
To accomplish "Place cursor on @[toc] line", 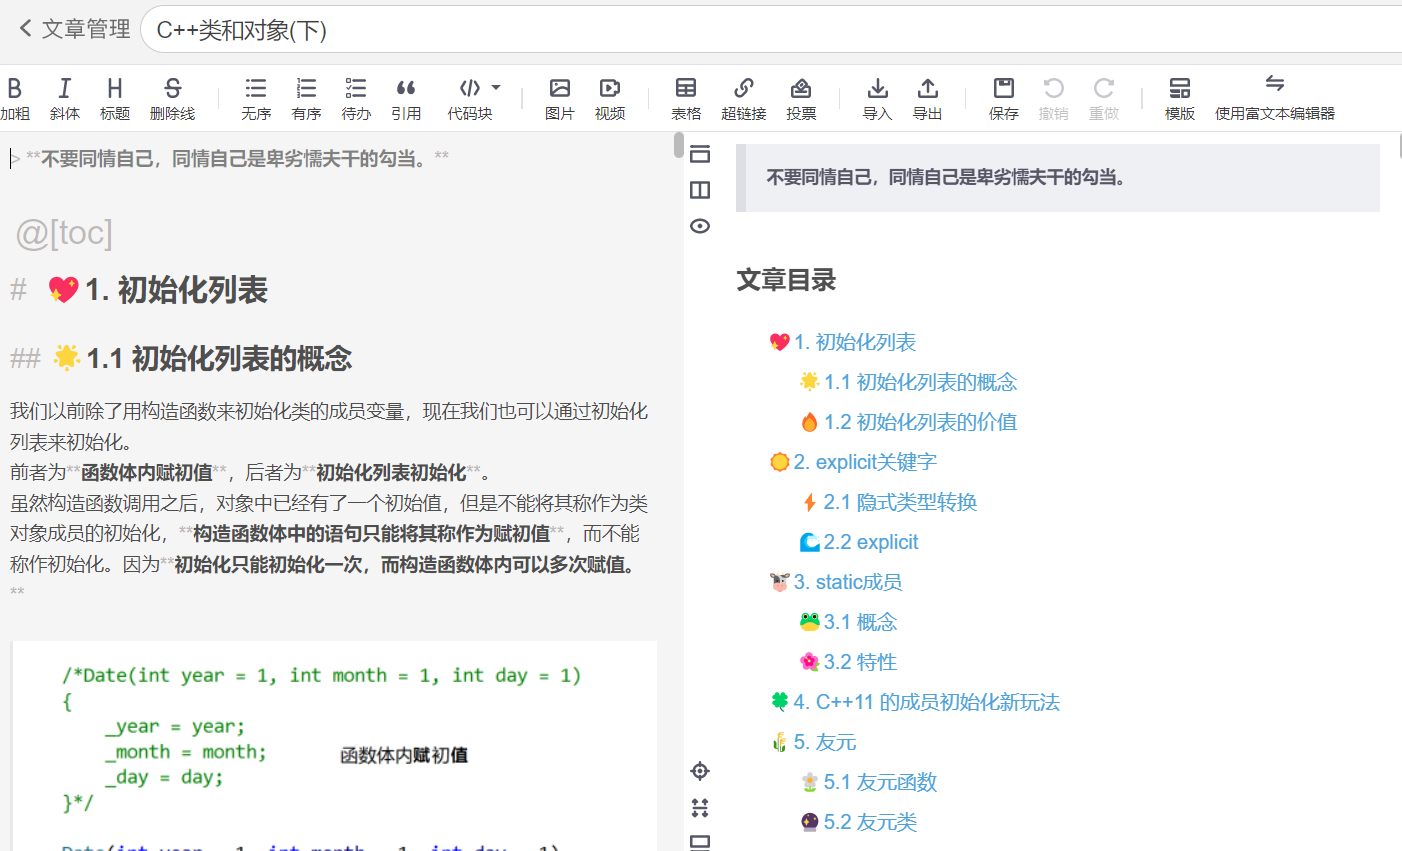I will click(64, 233).
